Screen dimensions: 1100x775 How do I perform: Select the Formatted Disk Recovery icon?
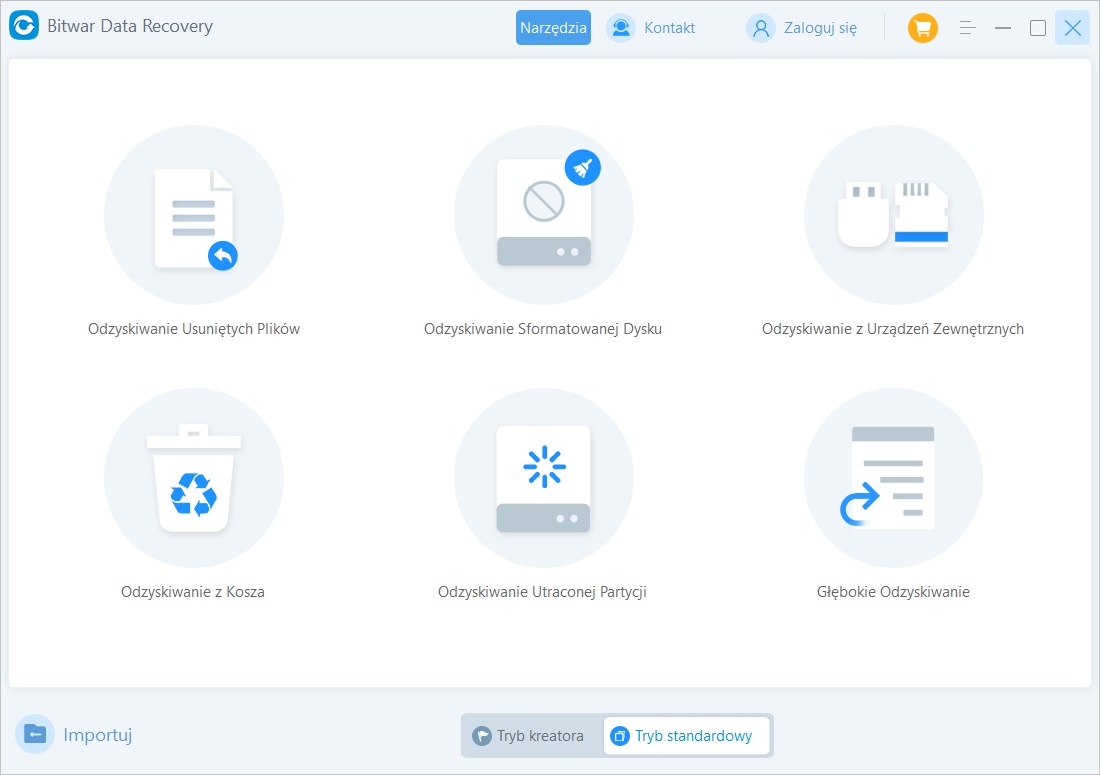tap(544, 215)
